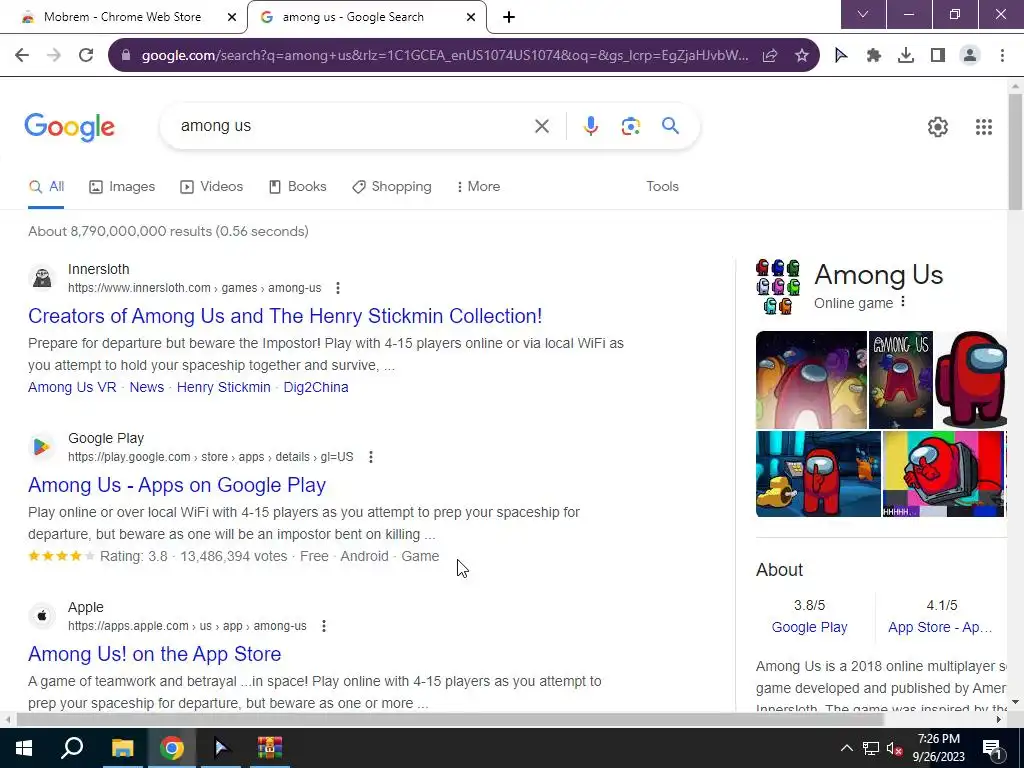Show hidden system tray icons
The height and width of the screenshot is (768, 1024).
click(x=846, y=748)
